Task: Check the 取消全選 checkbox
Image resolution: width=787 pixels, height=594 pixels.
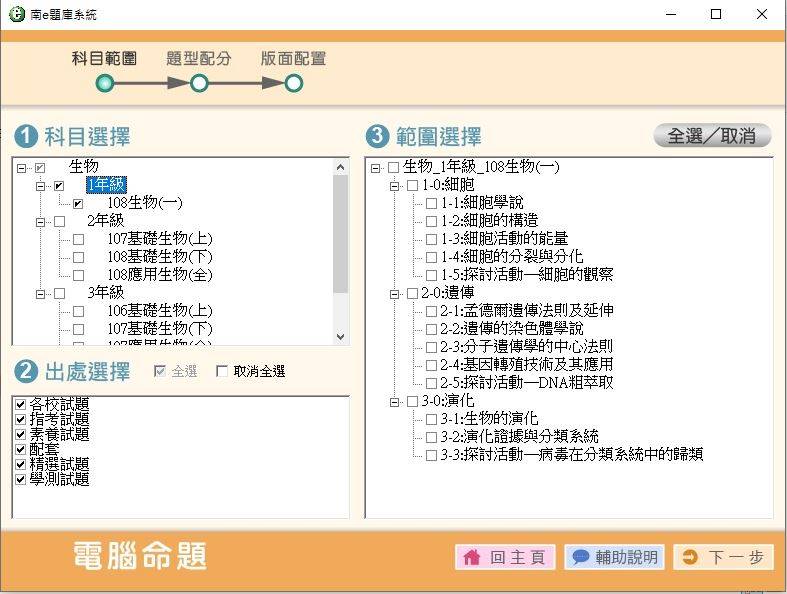Action: [x=221, y=371]
